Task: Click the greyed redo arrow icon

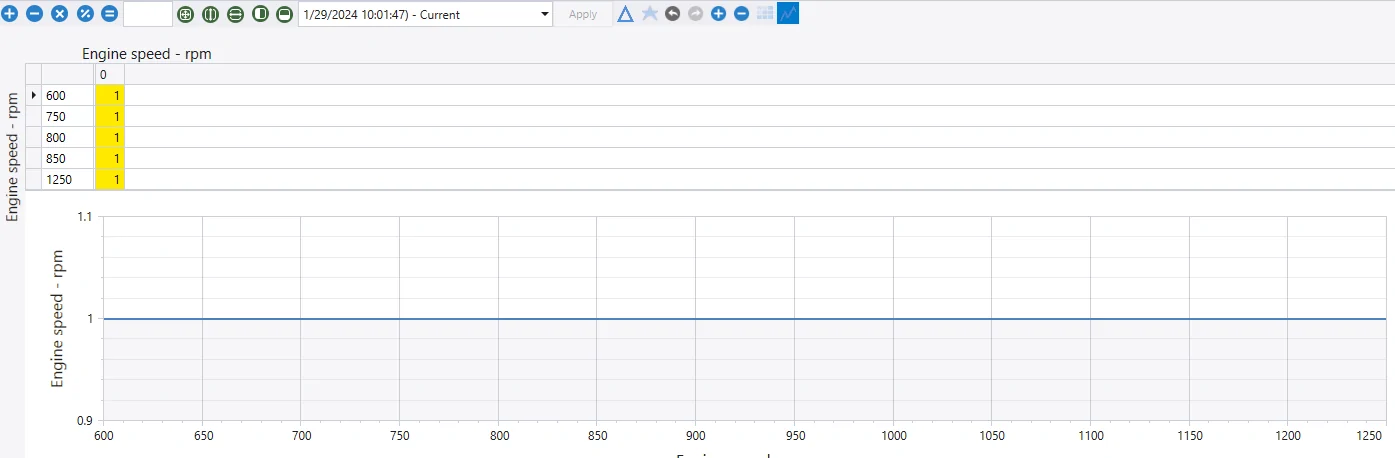Action: pos(696,14)
